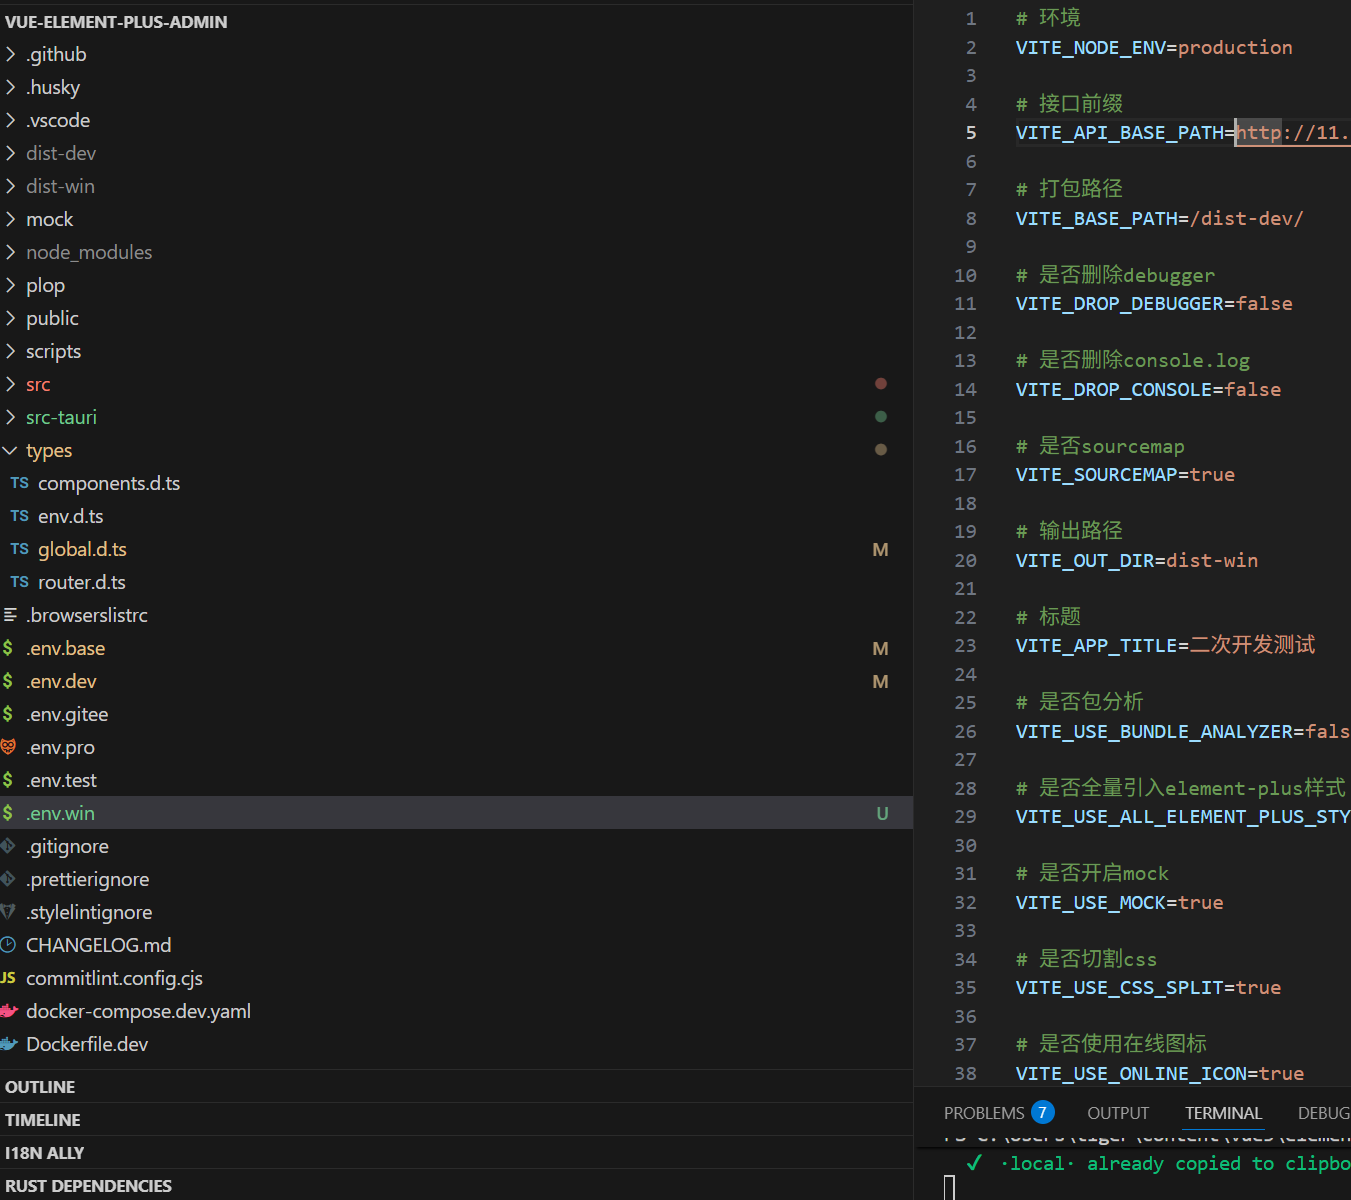Click the dollar icon beside .env.base
The width and height of the screenshot is (1351, 1200).
click(8, 648)
